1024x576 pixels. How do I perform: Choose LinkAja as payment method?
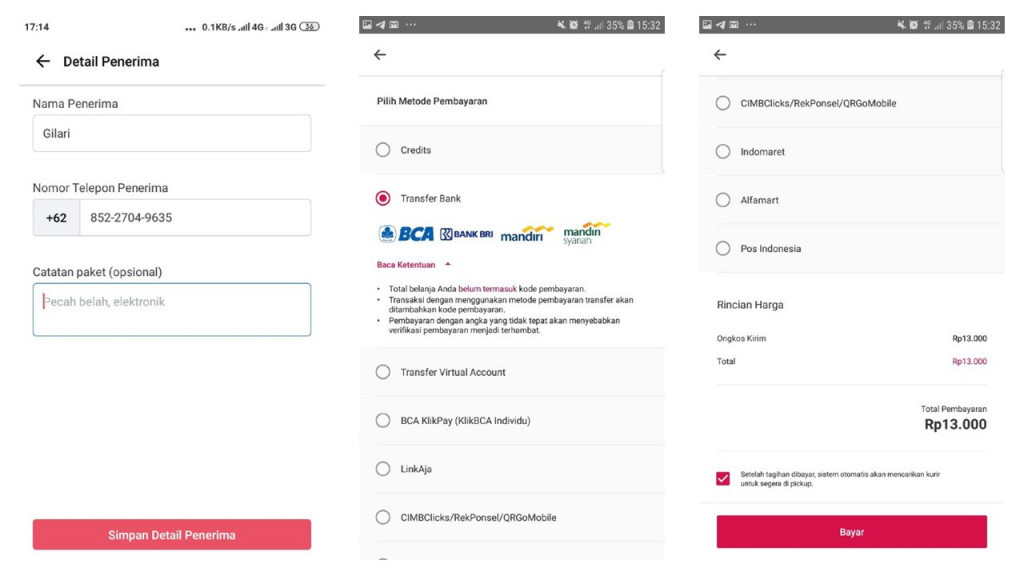click(383, 469)
